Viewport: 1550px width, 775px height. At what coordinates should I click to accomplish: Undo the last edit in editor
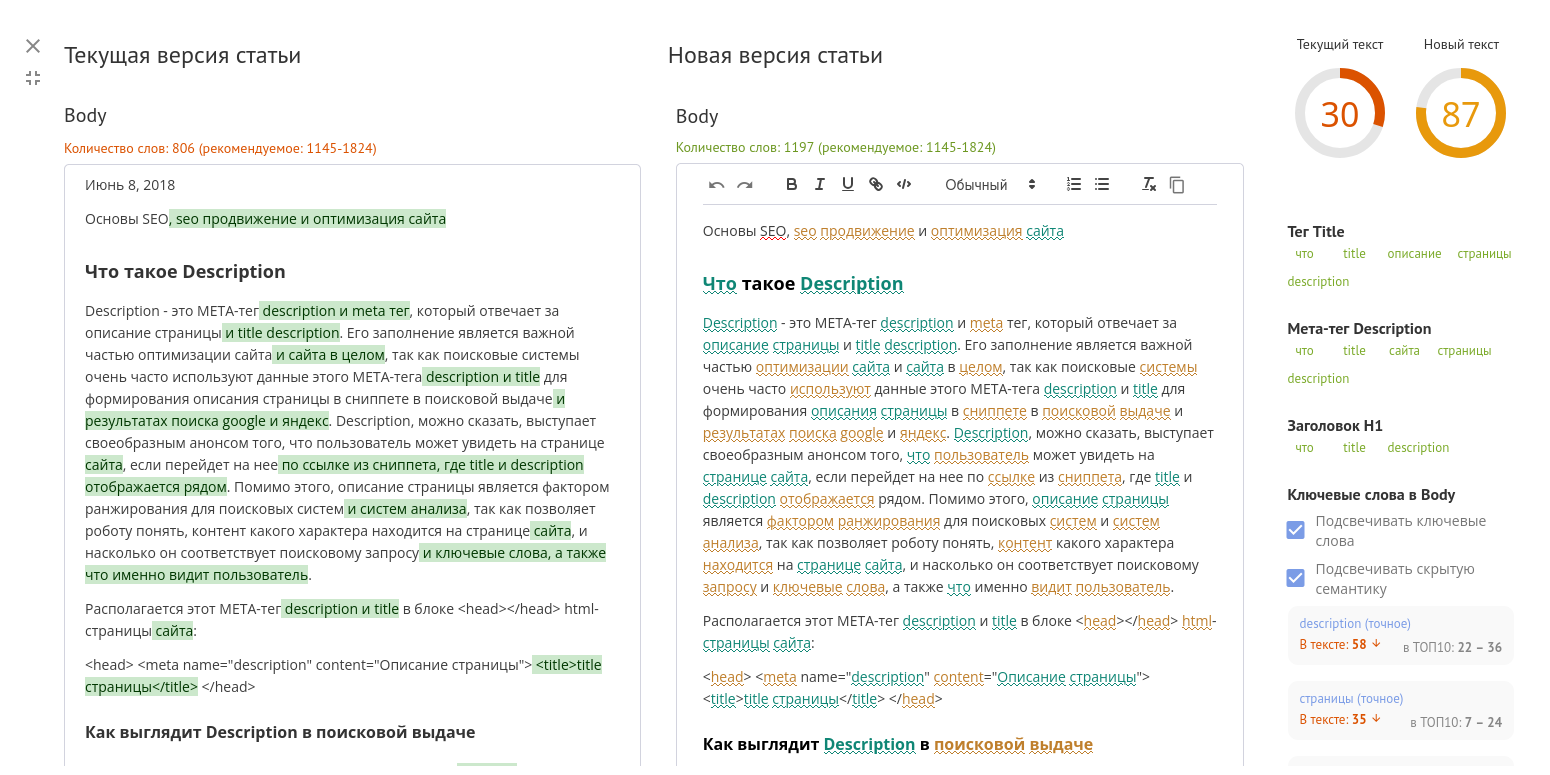pos(716,185)
